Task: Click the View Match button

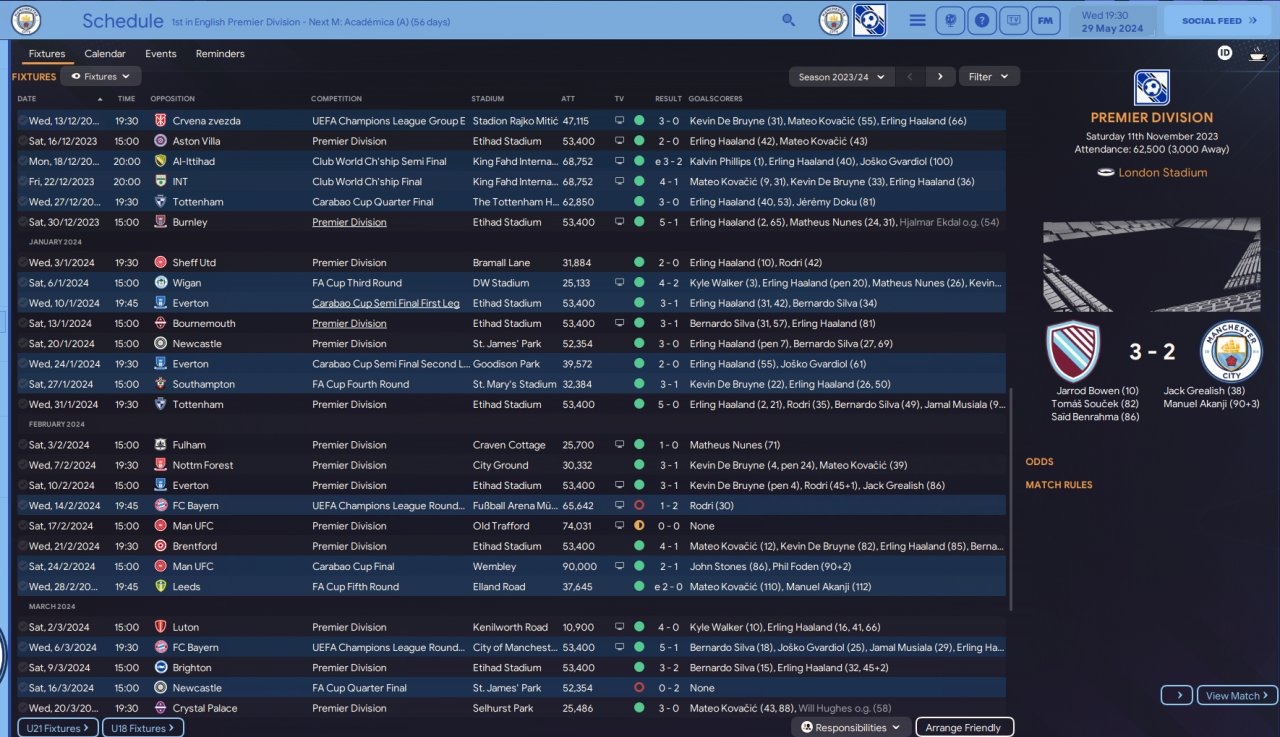Action: (1237, 695)
